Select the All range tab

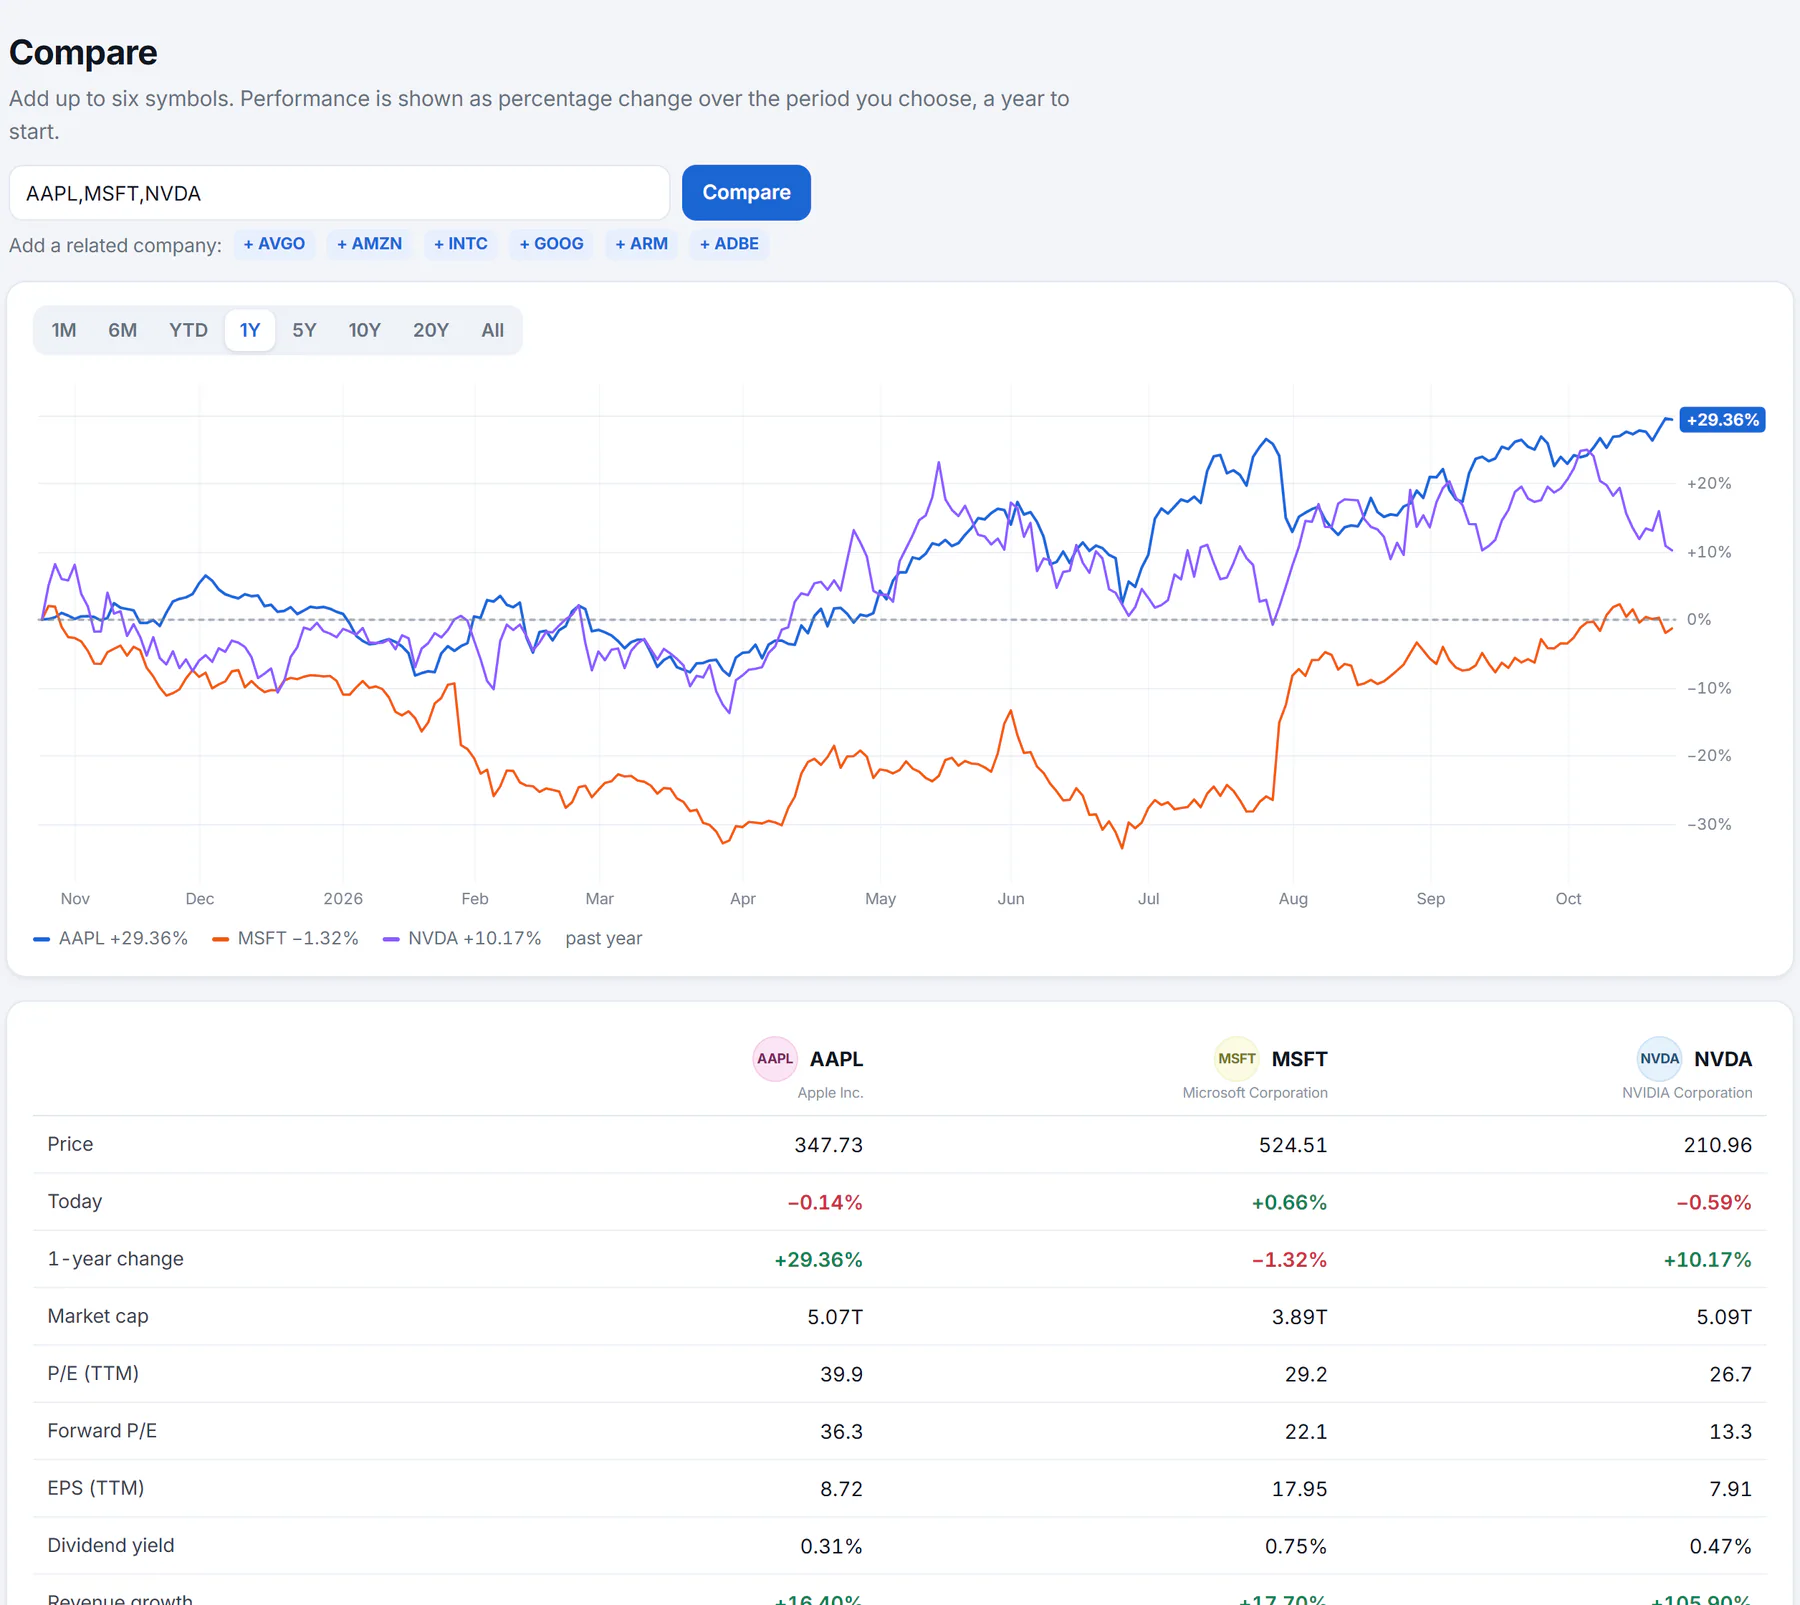[x=492, y=330]
